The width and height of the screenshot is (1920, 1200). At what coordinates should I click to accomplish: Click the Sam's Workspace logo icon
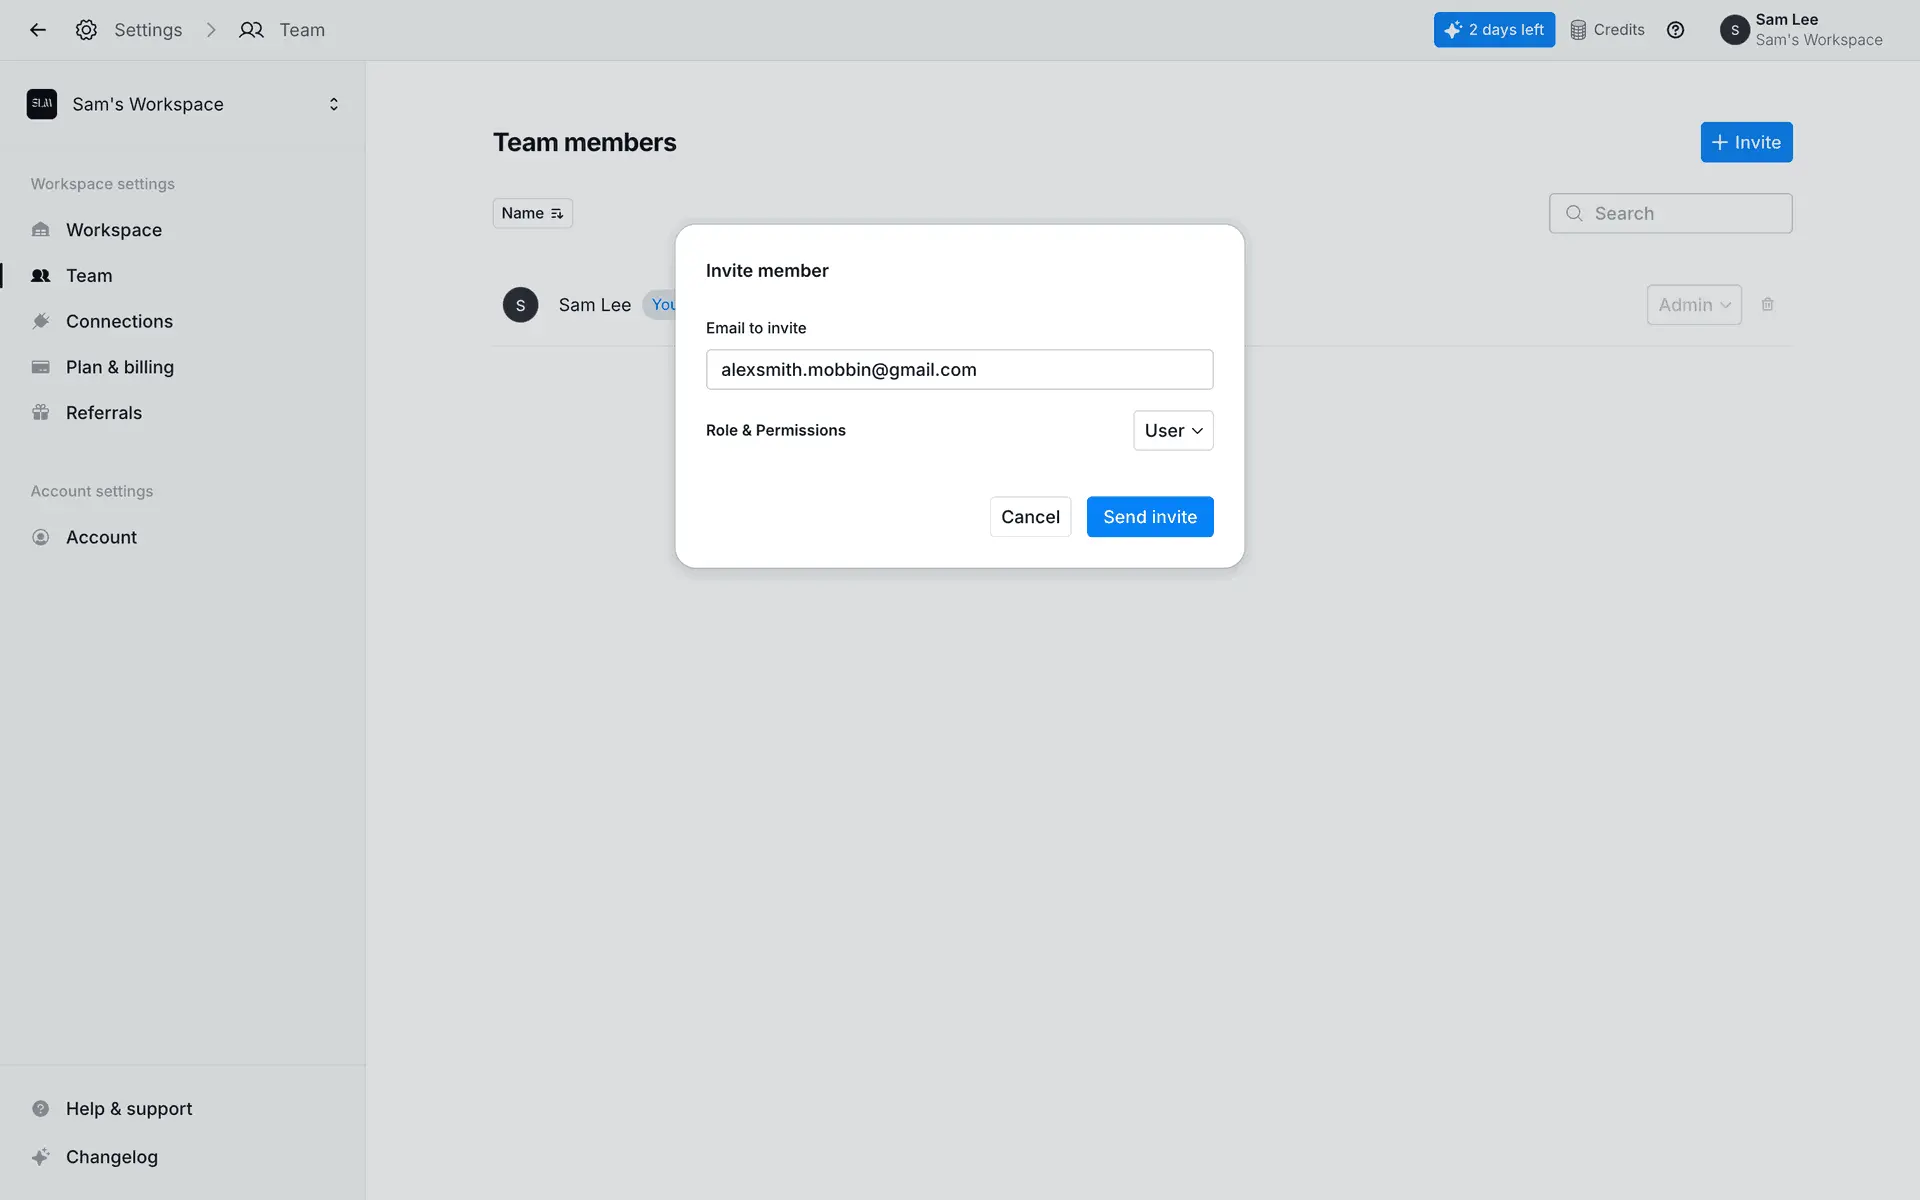42,104
